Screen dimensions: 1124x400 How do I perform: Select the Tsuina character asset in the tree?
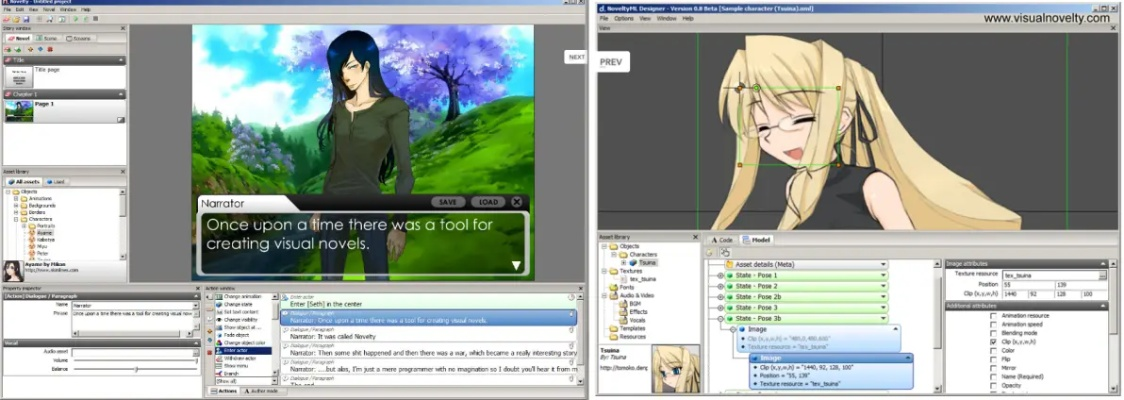(648, 262)
